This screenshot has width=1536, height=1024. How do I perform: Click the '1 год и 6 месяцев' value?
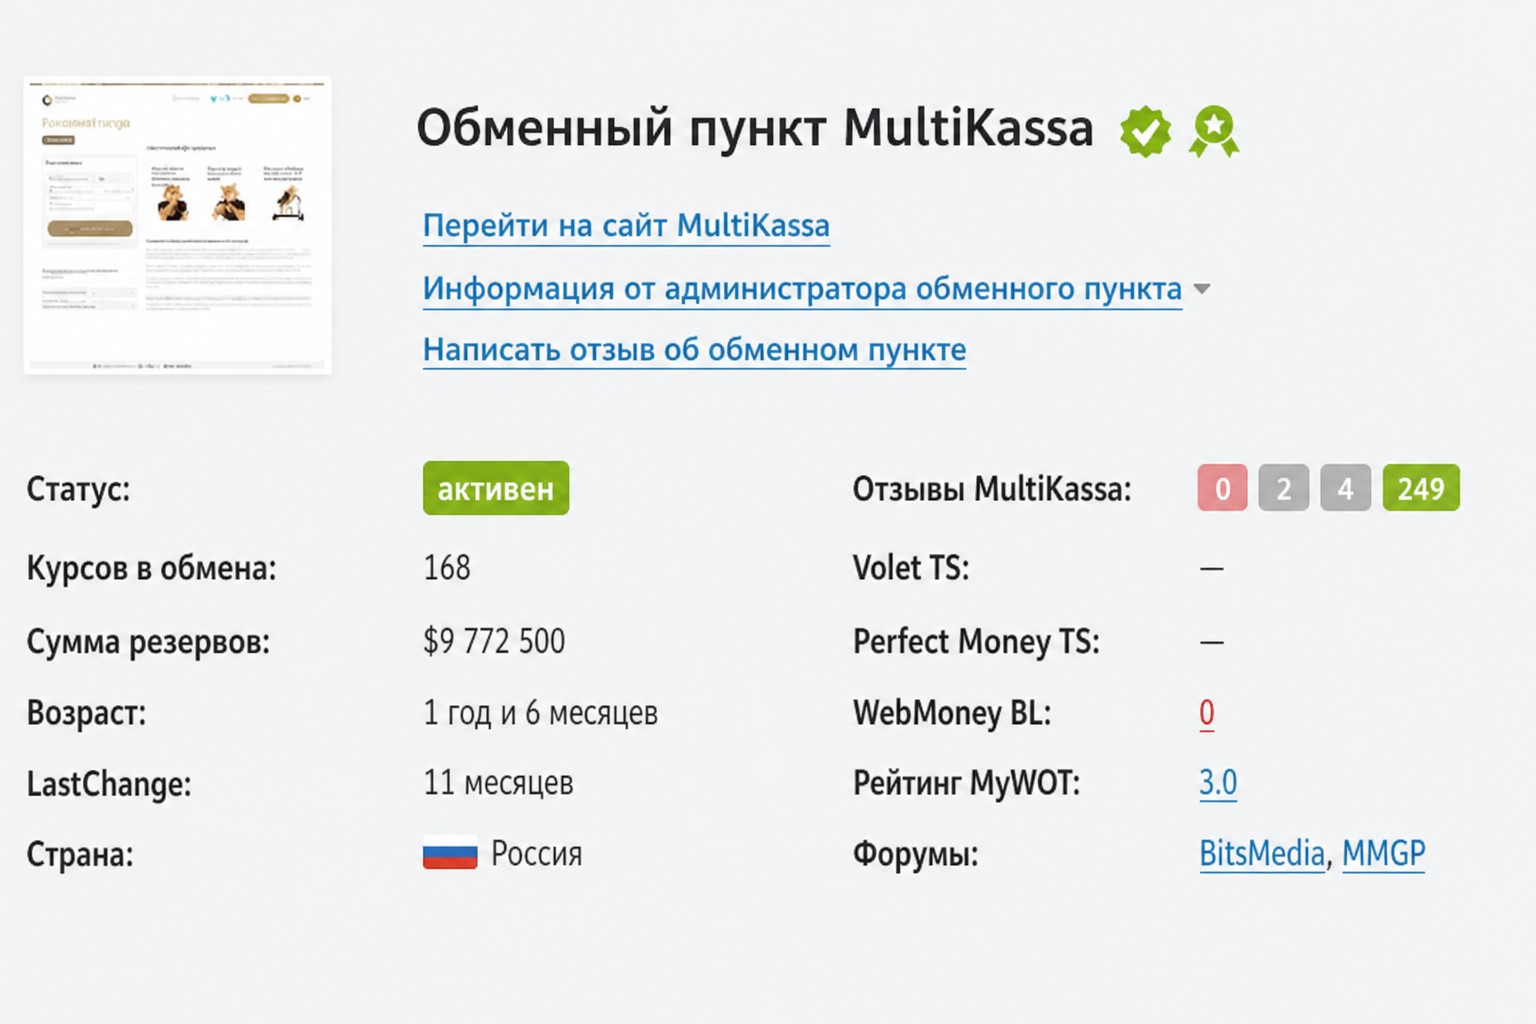(x=540, y=713)
